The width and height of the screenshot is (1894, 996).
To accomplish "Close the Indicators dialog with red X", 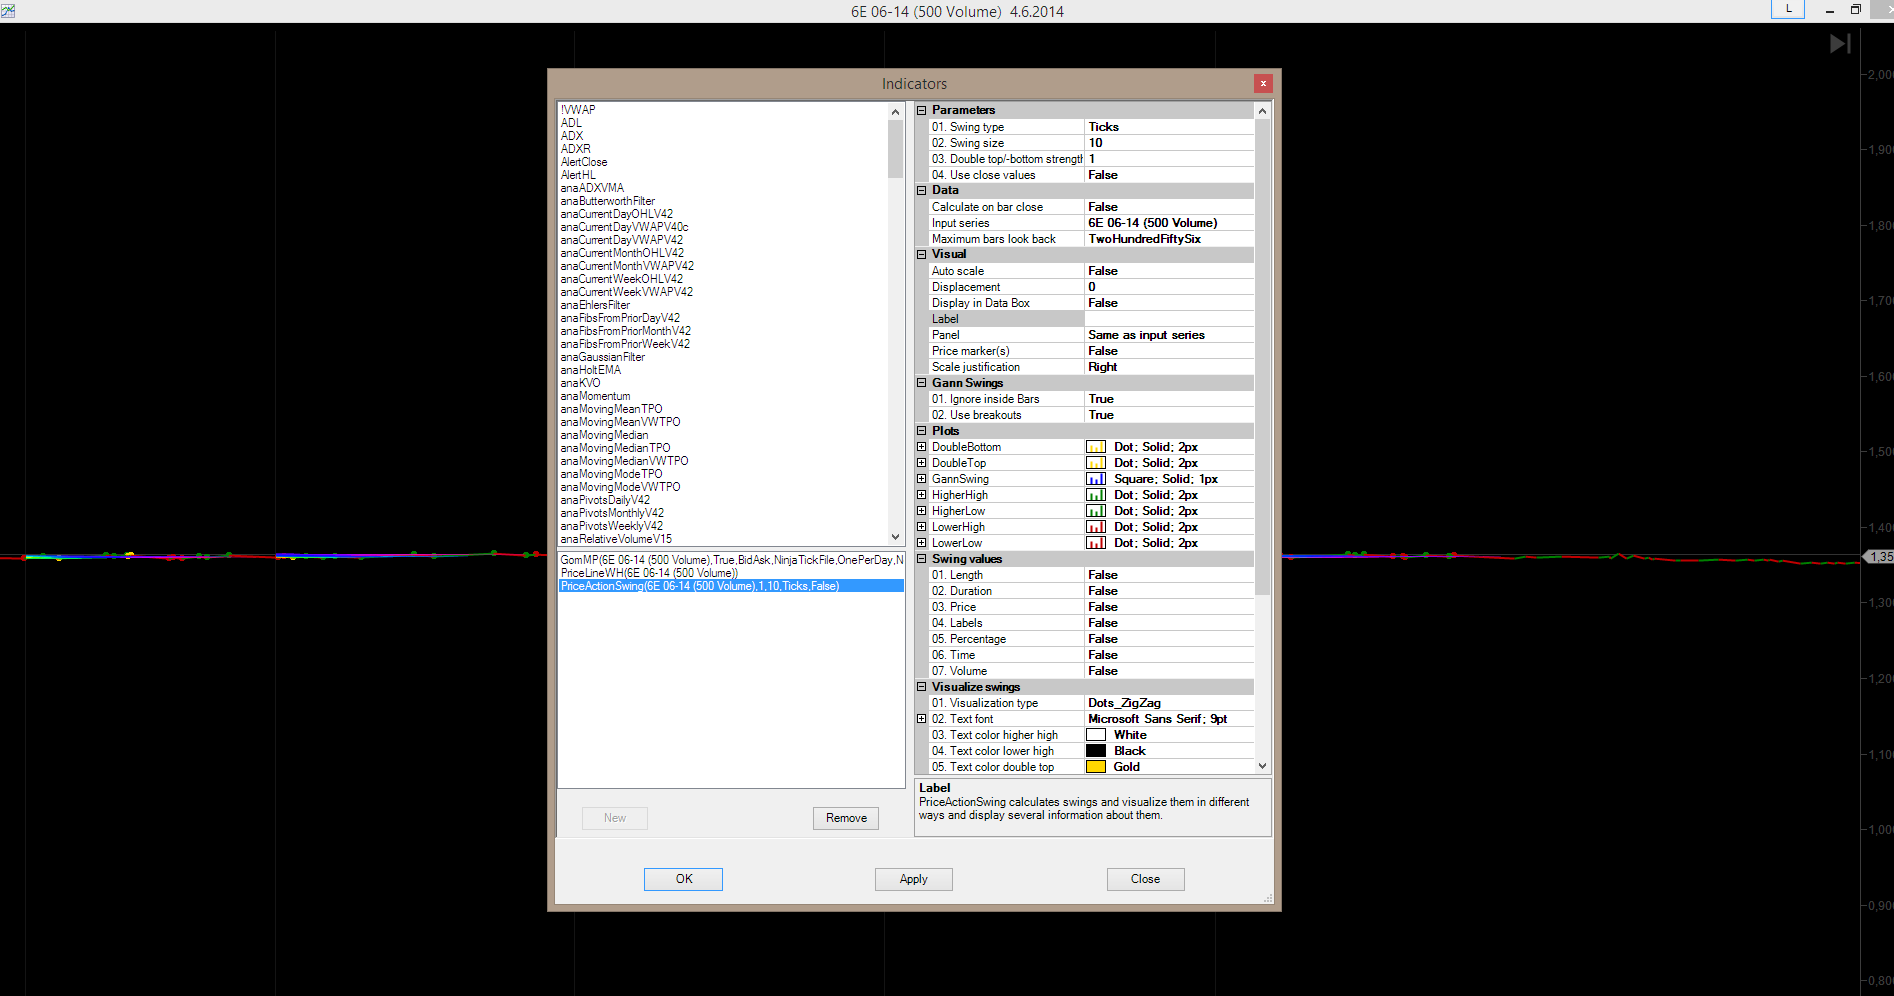I will pos(1263,83).
